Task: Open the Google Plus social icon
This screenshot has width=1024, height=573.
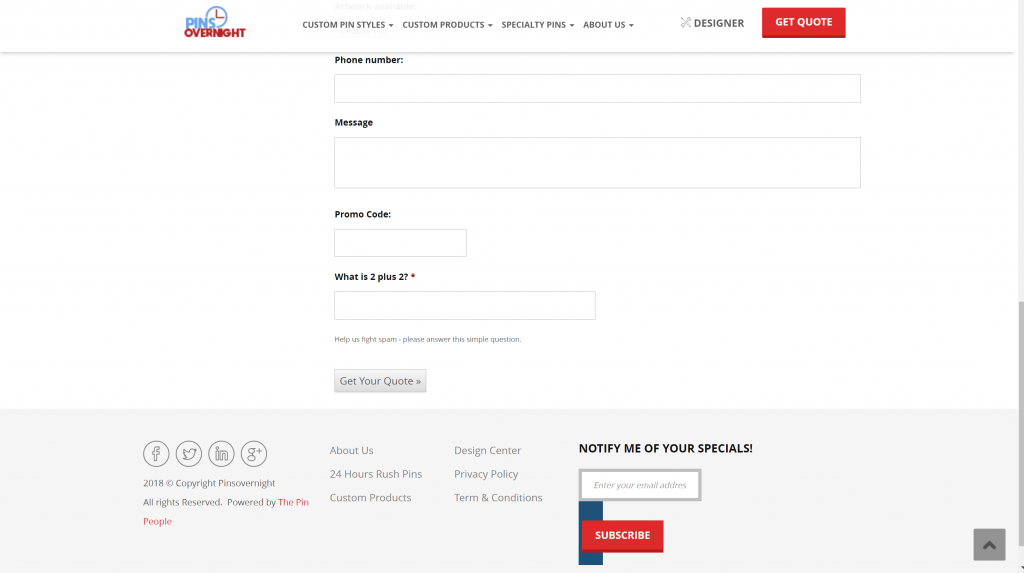Action: tap(254, 454)
